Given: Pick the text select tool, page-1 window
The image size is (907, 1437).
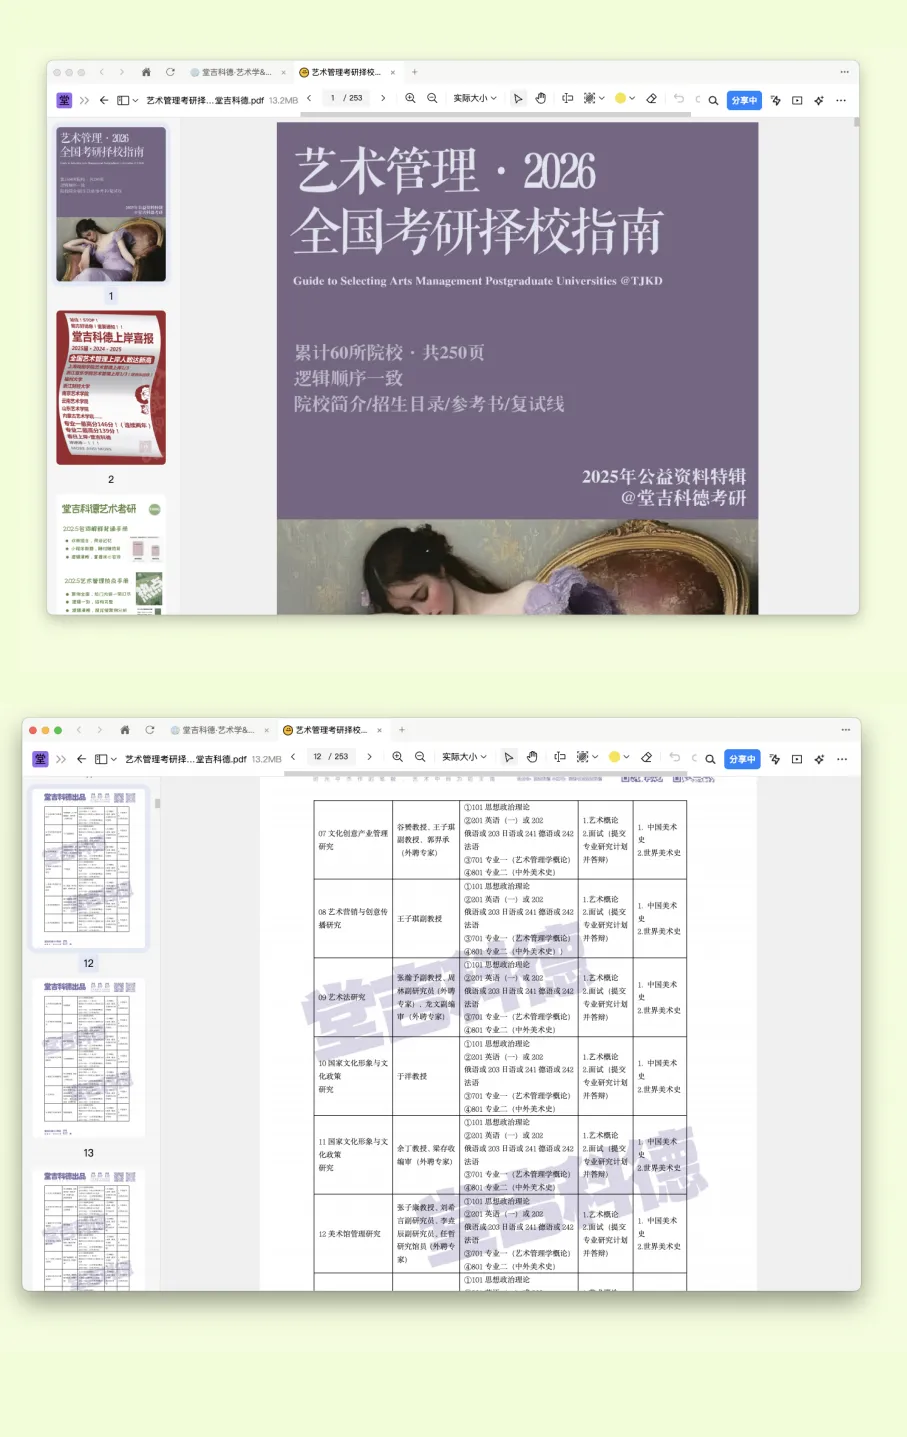Looking at the screenshot, I should tap(567, 98).
